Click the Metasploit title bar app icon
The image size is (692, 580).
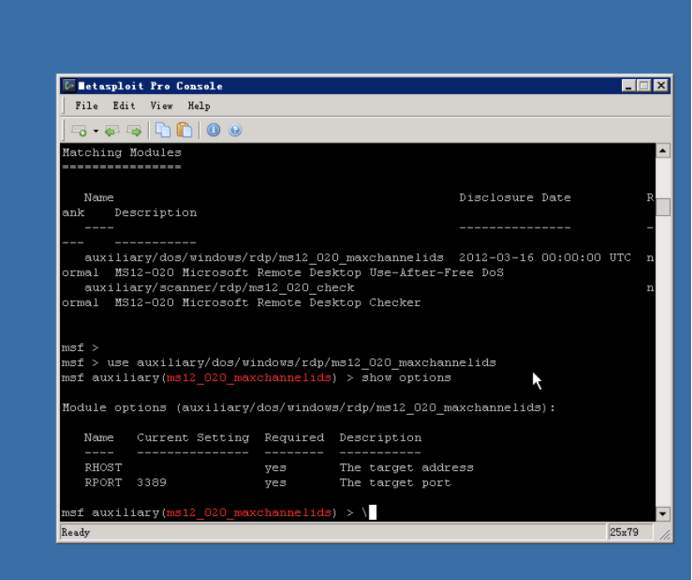coord(69,85)
